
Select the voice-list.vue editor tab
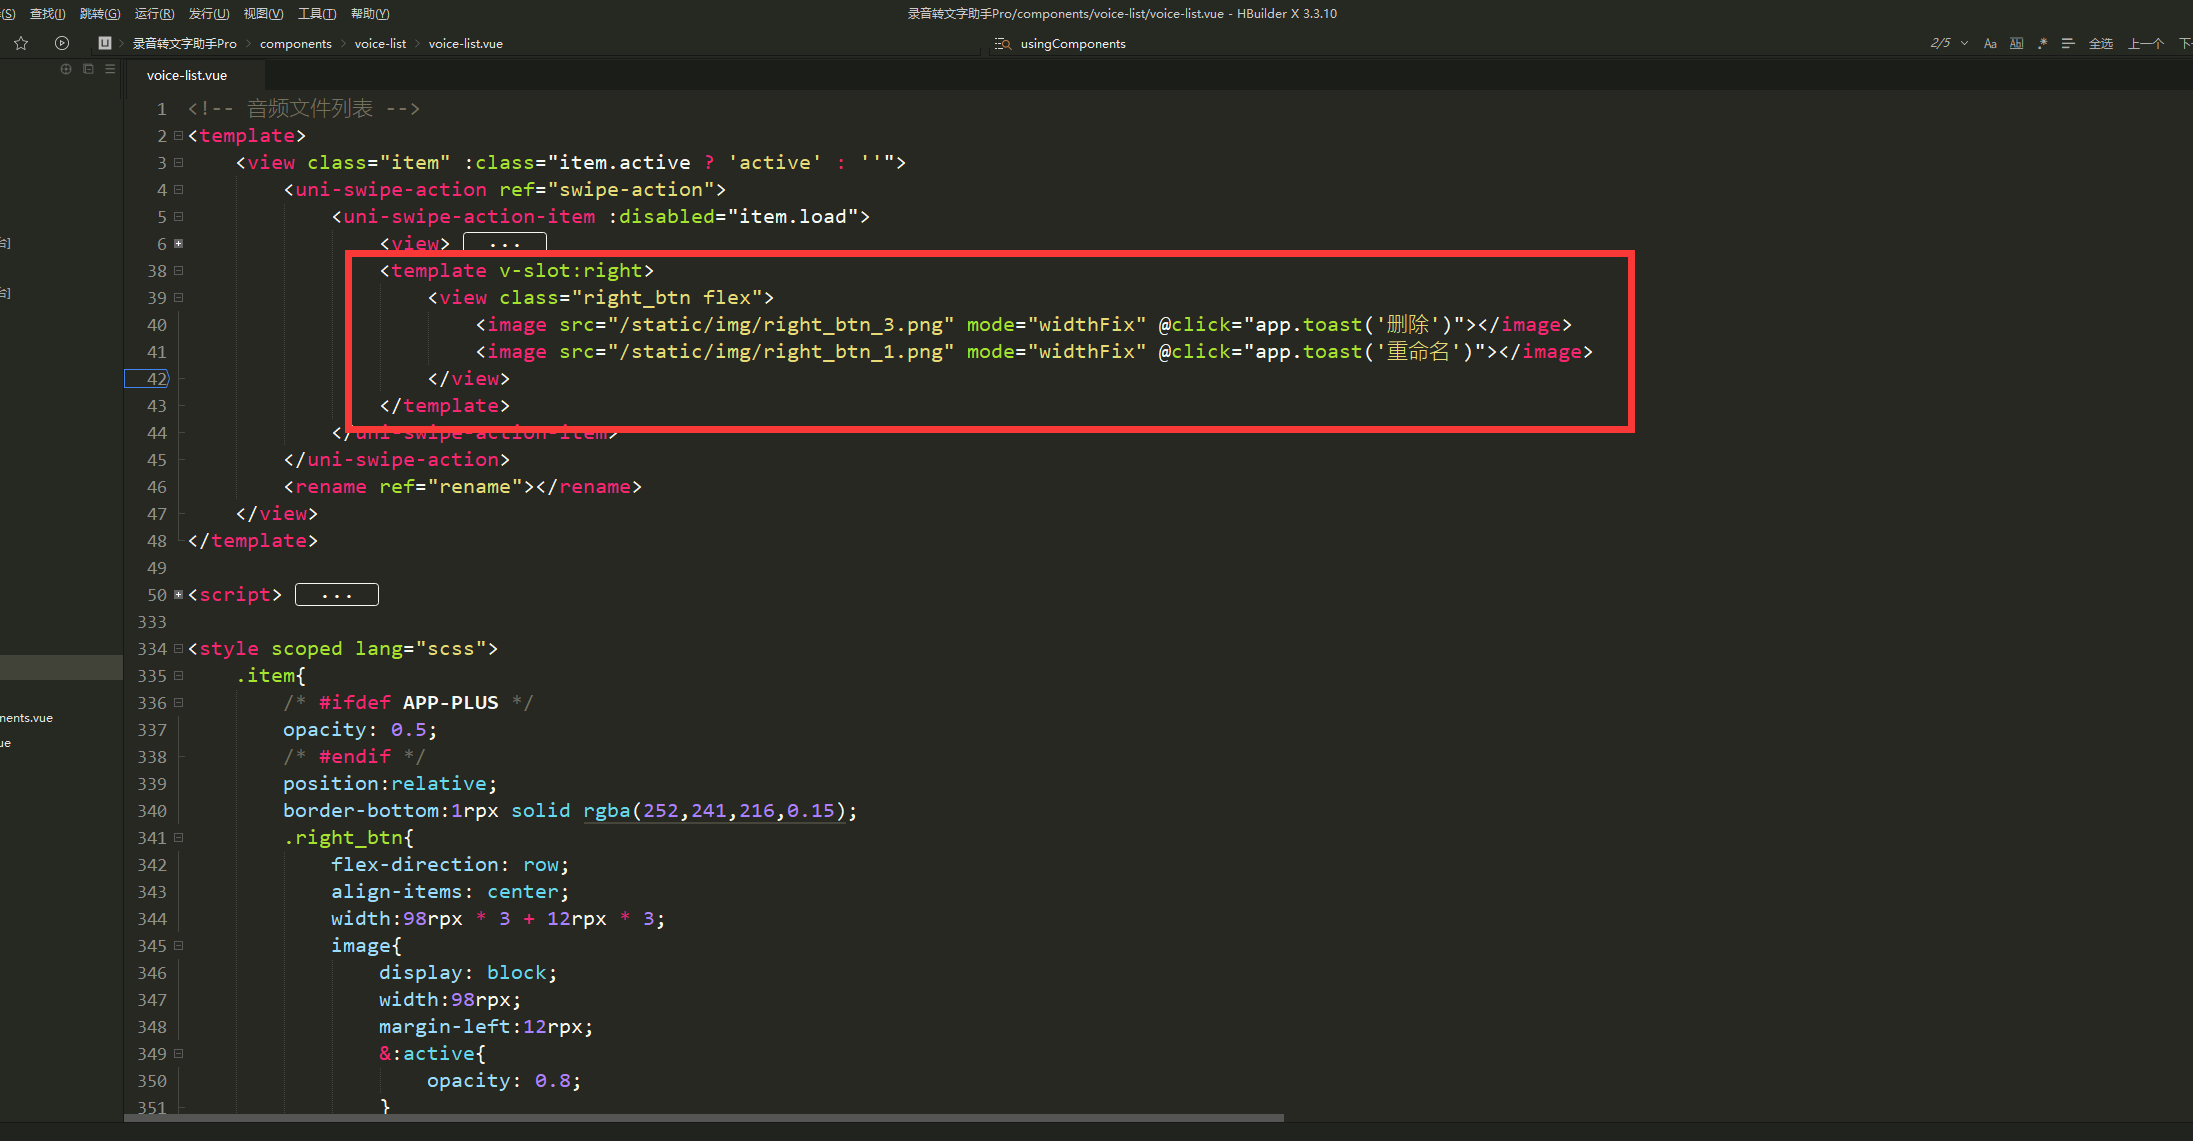coord(187,75)
